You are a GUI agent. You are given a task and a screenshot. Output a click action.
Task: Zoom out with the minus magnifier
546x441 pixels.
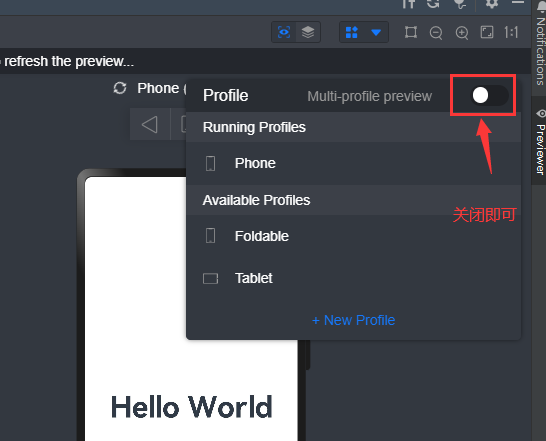(x=436, y=33)
